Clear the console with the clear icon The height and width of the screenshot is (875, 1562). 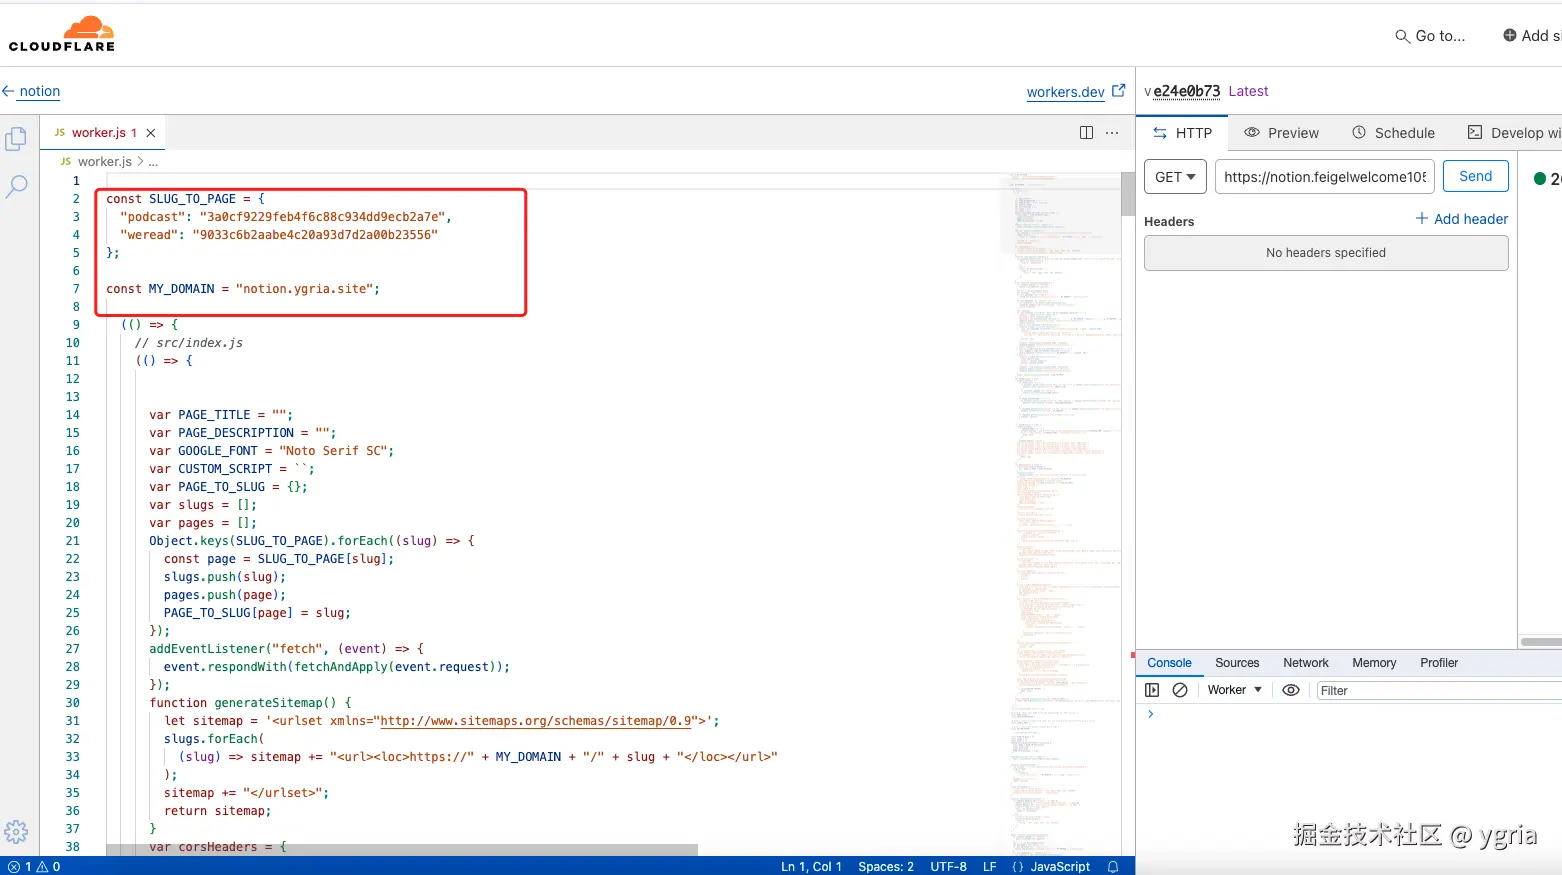coord(1180,690)
